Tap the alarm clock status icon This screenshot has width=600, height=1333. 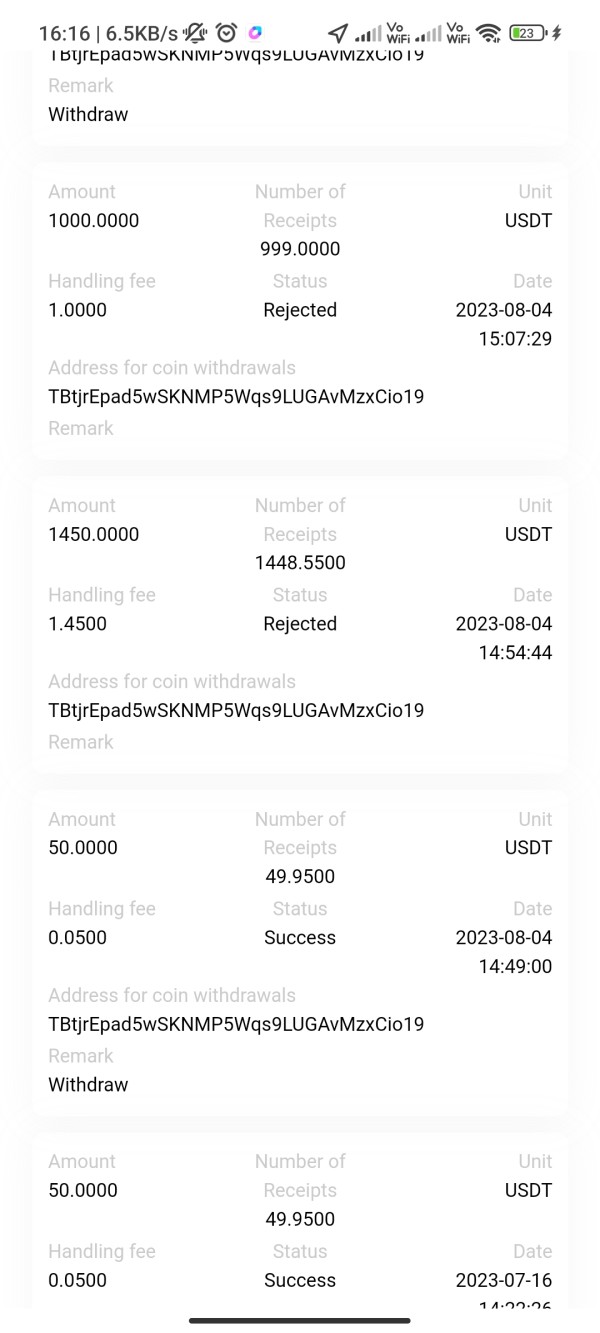pos(226,33)
